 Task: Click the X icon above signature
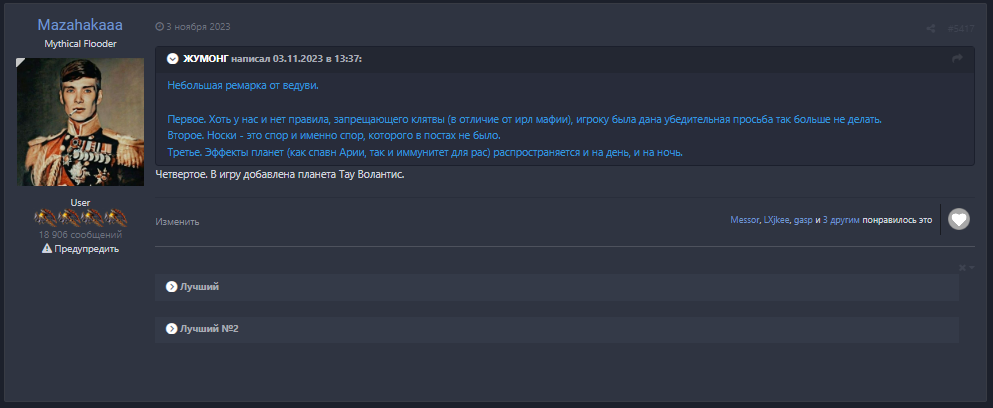pos(962,267)
